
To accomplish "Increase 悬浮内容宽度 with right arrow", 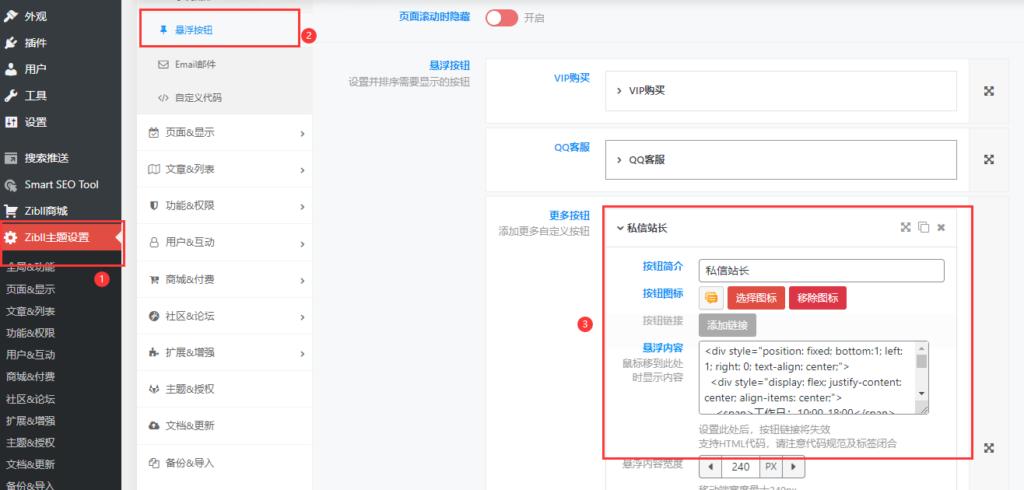I will (793, 467).
